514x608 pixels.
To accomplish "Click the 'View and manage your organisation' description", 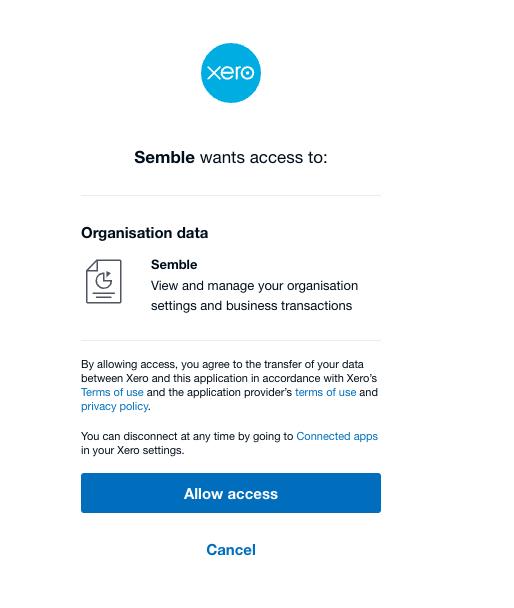I will 254,286.
